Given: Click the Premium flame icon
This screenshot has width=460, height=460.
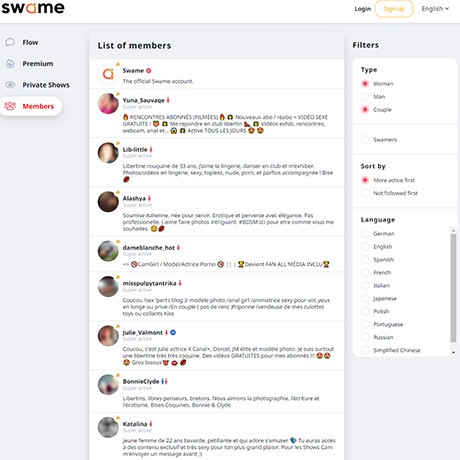Looking at the screenshot, I should pyautogui.click(x=10, y=63).
